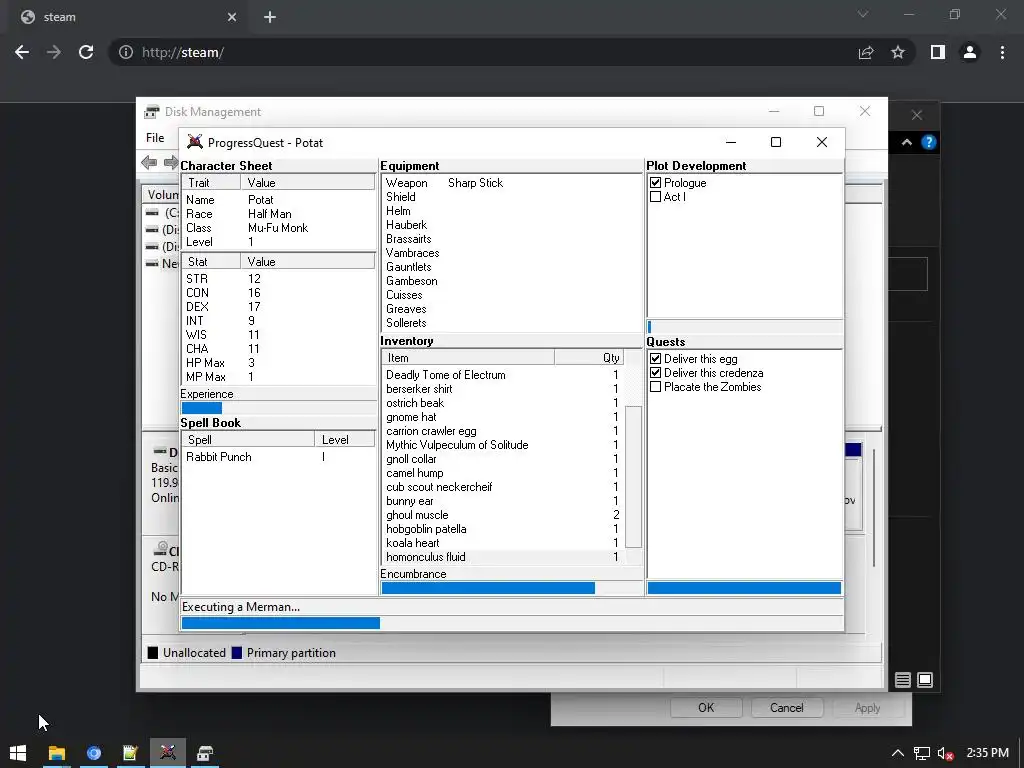Screen dimensions: 1024x768
Task: Toggle the Prologue checkbox
Action: pyautogui.click(x=656, y=183)
